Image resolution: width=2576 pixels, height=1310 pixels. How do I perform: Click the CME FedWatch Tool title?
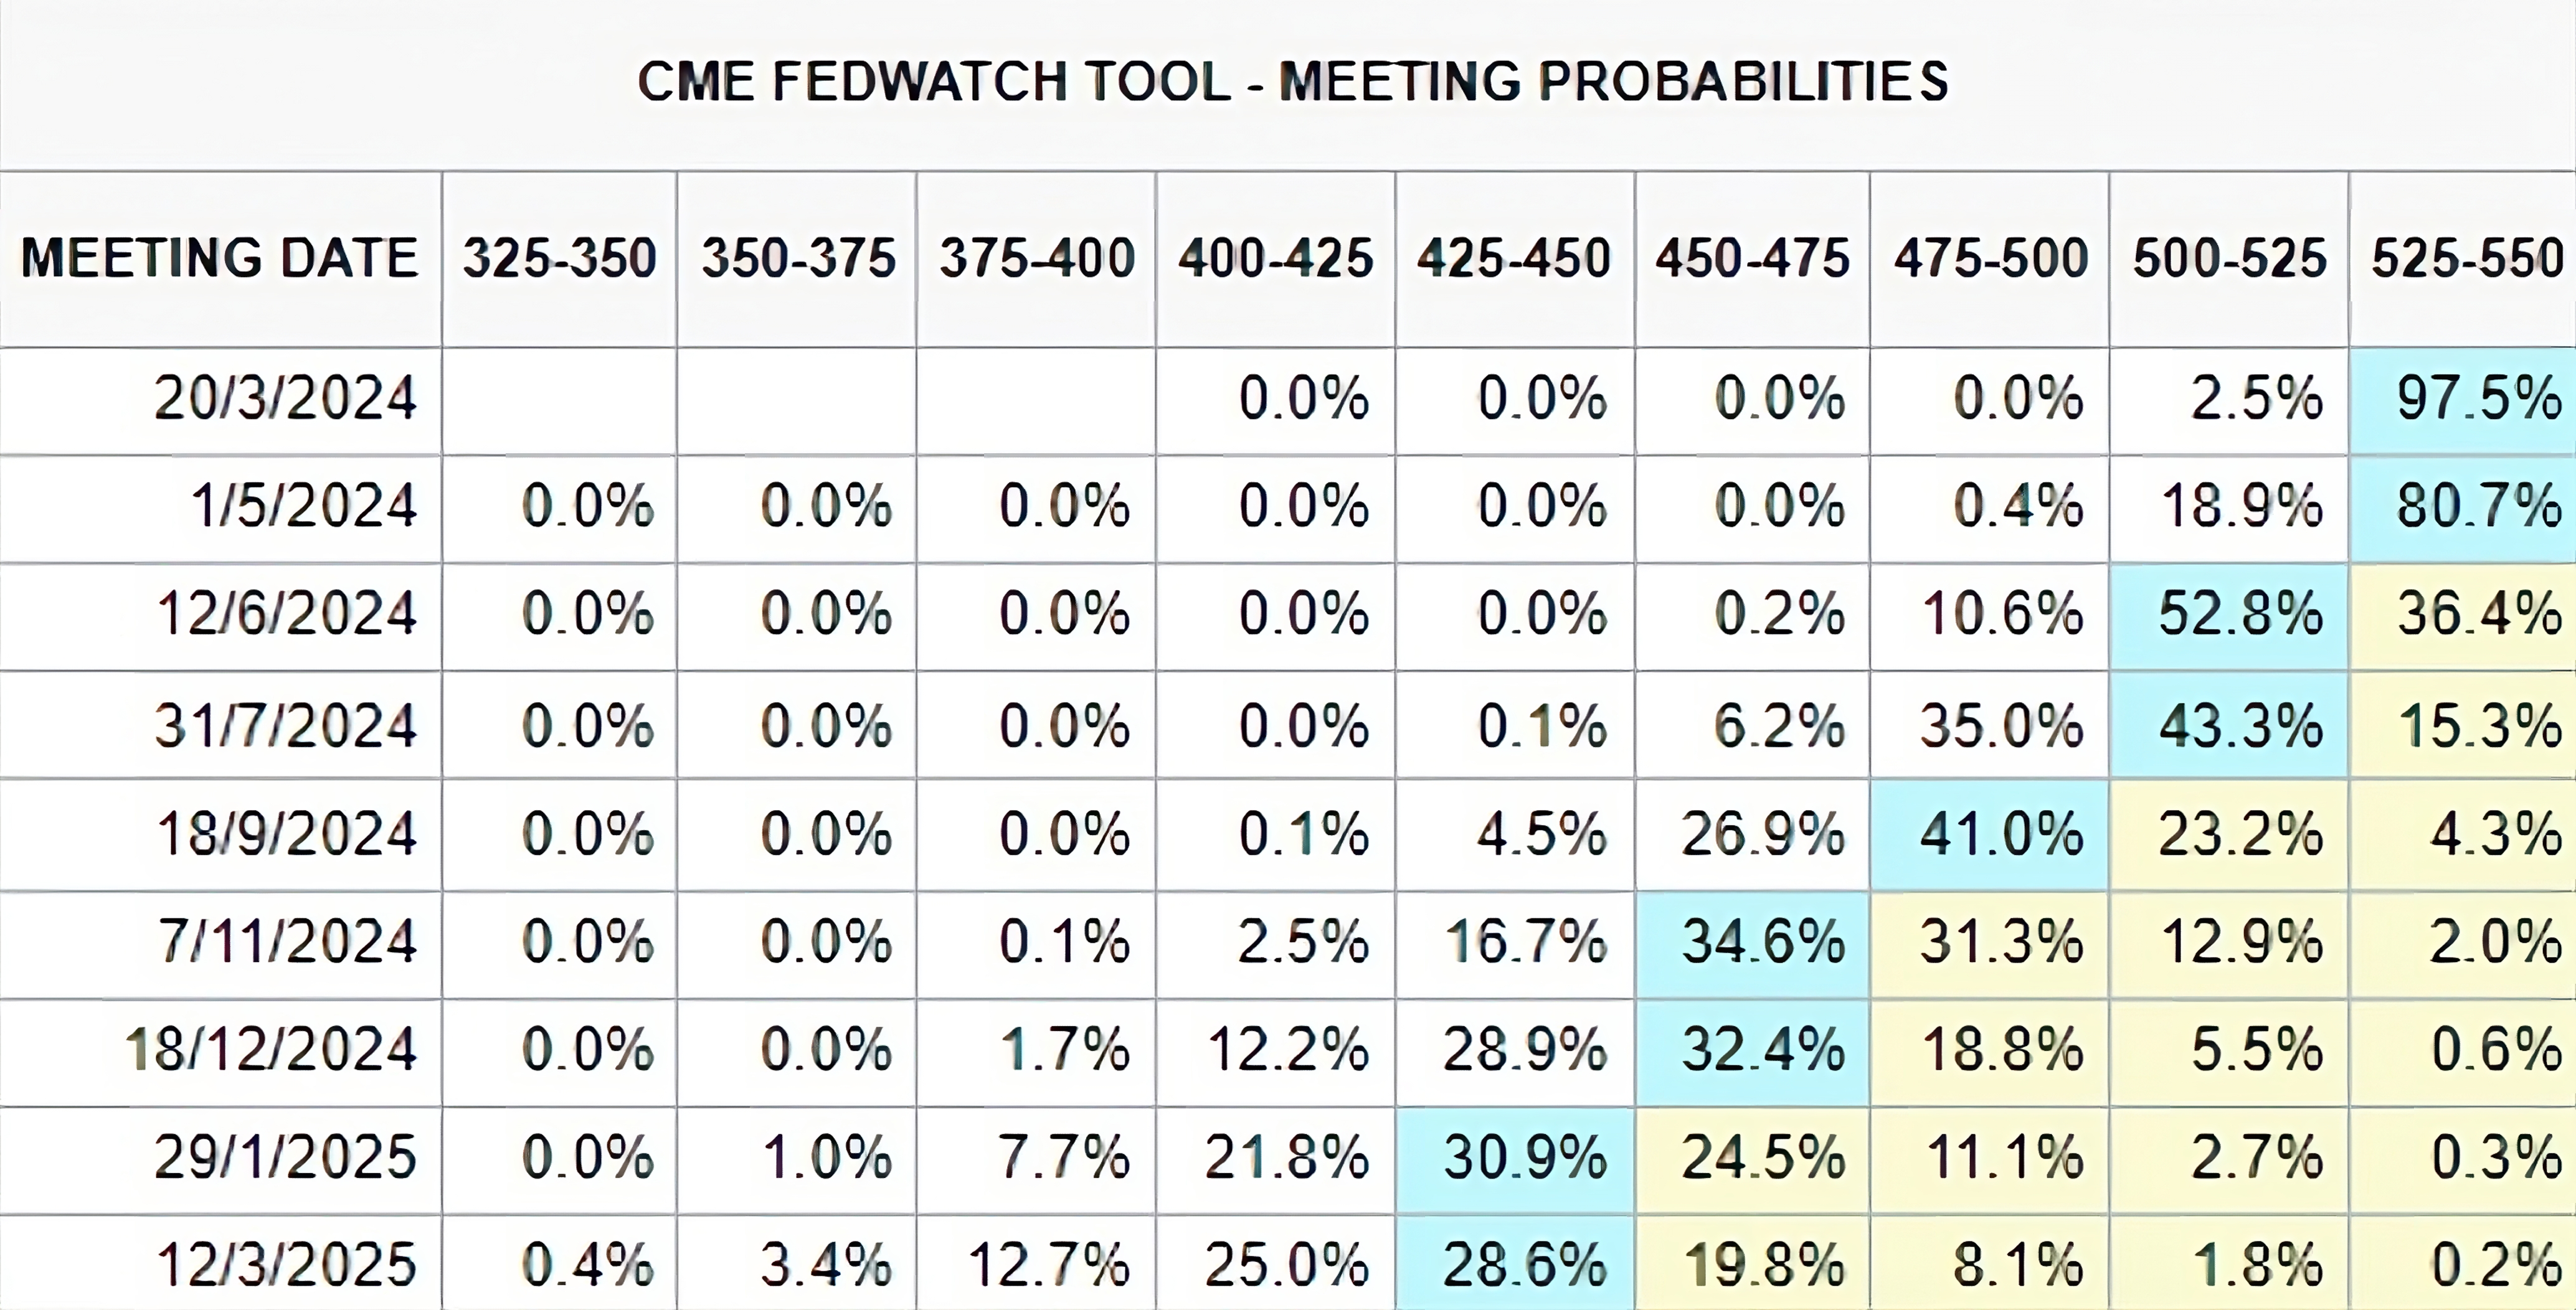tap(1292, 82)
